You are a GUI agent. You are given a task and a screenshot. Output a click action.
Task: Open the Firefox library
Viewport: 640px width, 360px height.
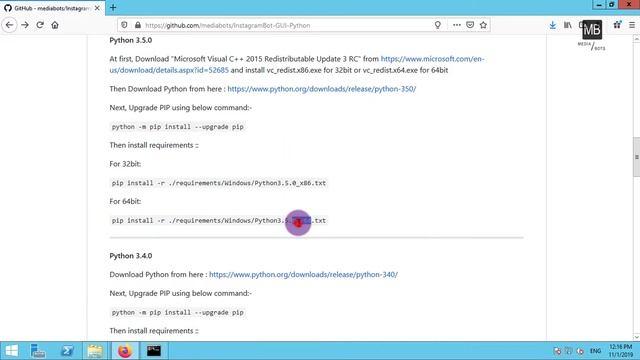click(x=568, y=25)
